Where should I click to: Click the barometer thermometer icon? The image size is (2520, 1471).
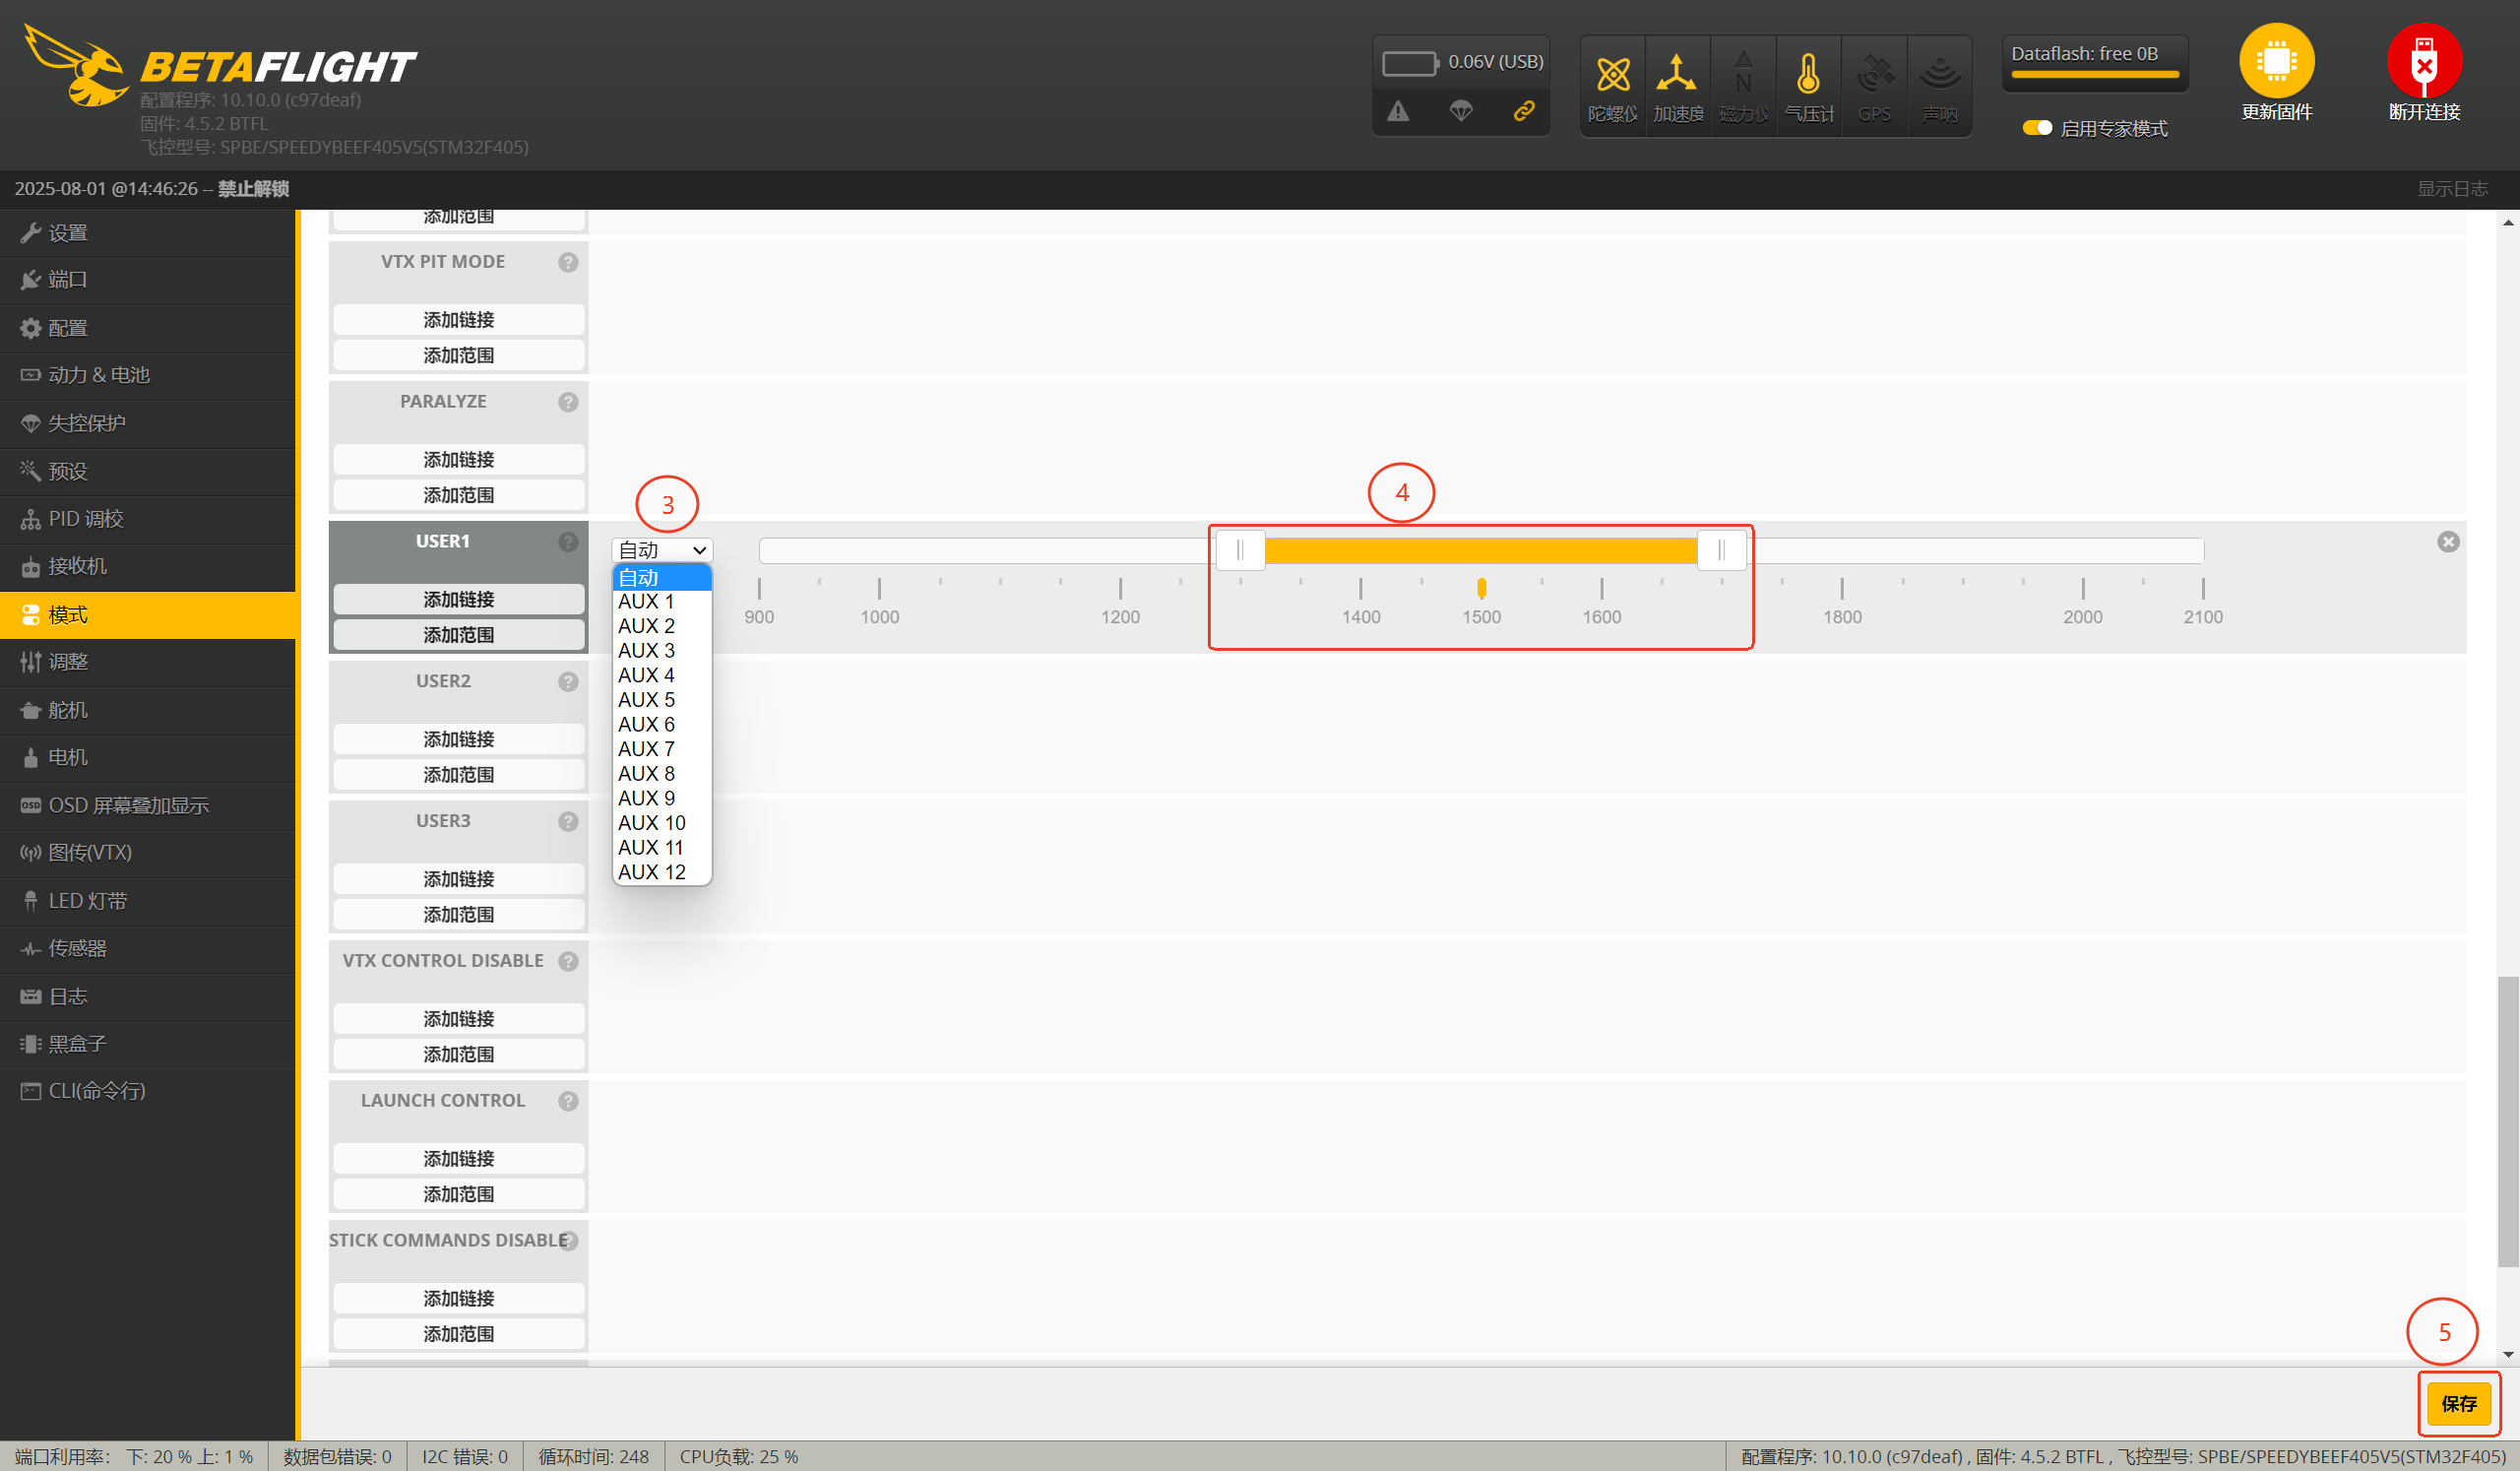point(1808,75)
